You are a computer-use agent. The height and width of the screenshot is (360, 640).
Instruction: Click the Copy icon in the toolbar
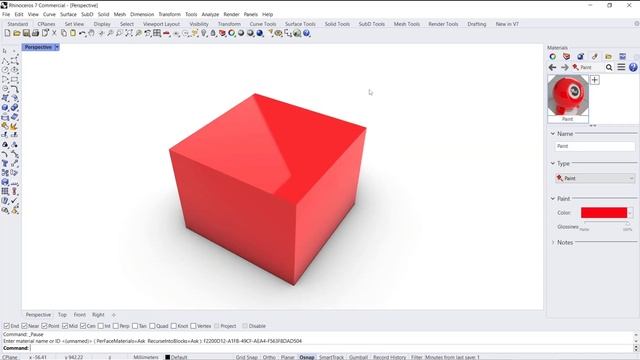64,33
